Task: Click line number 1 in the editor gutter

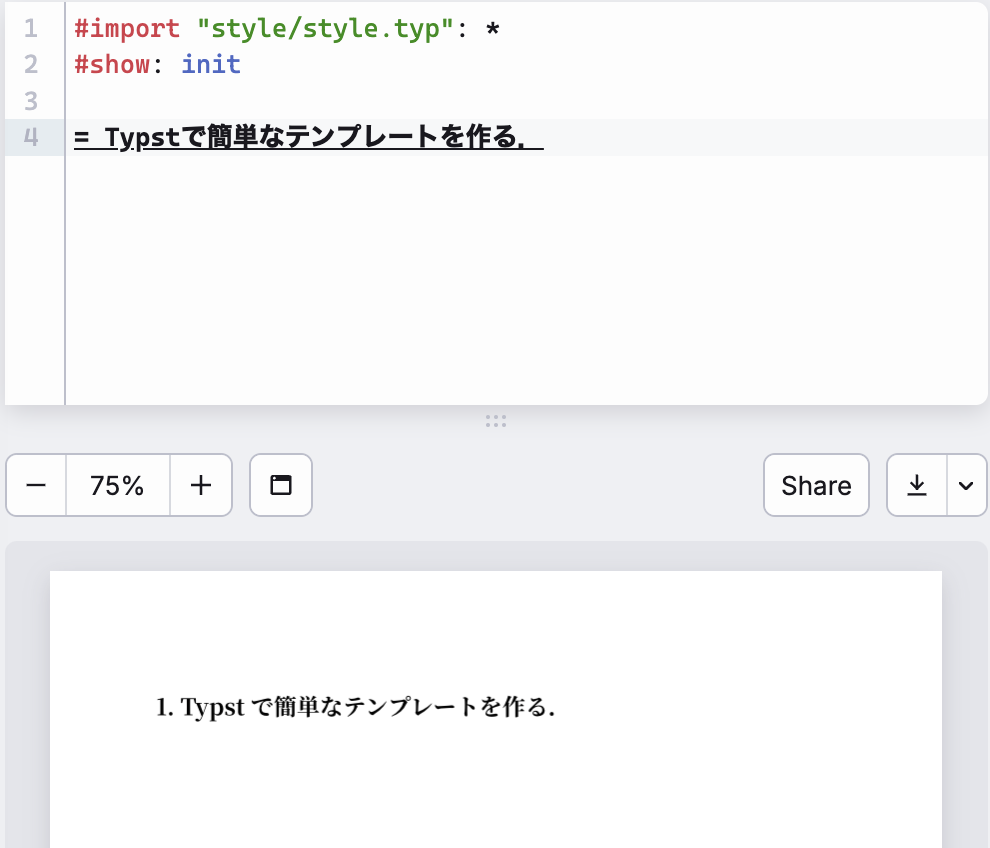Action: [30, 28]
